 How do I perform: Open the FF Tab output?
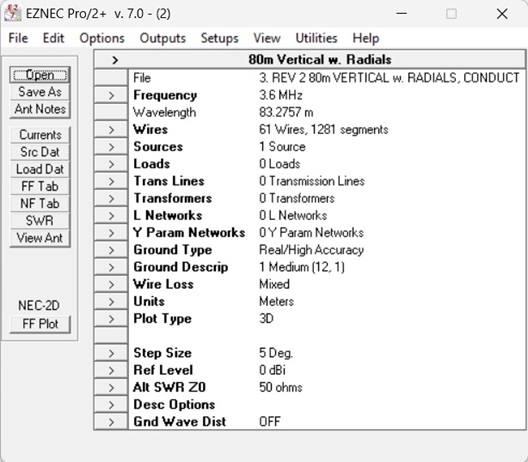(x=40, y=186)
